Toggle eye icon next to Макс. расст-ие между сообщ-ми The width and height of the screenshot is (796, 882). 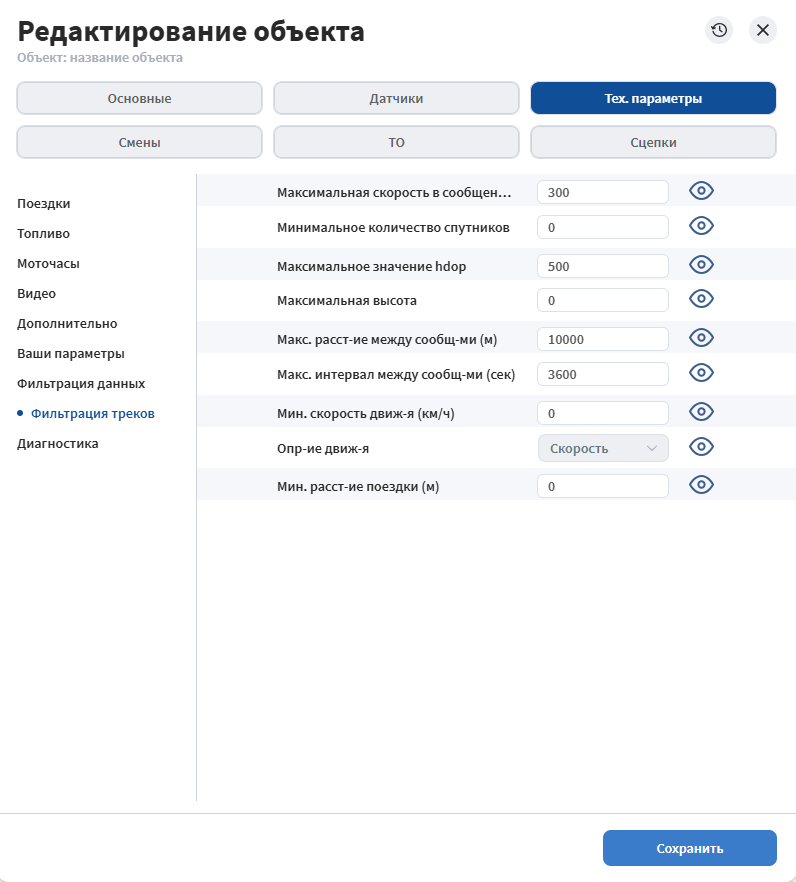[701, 338]
